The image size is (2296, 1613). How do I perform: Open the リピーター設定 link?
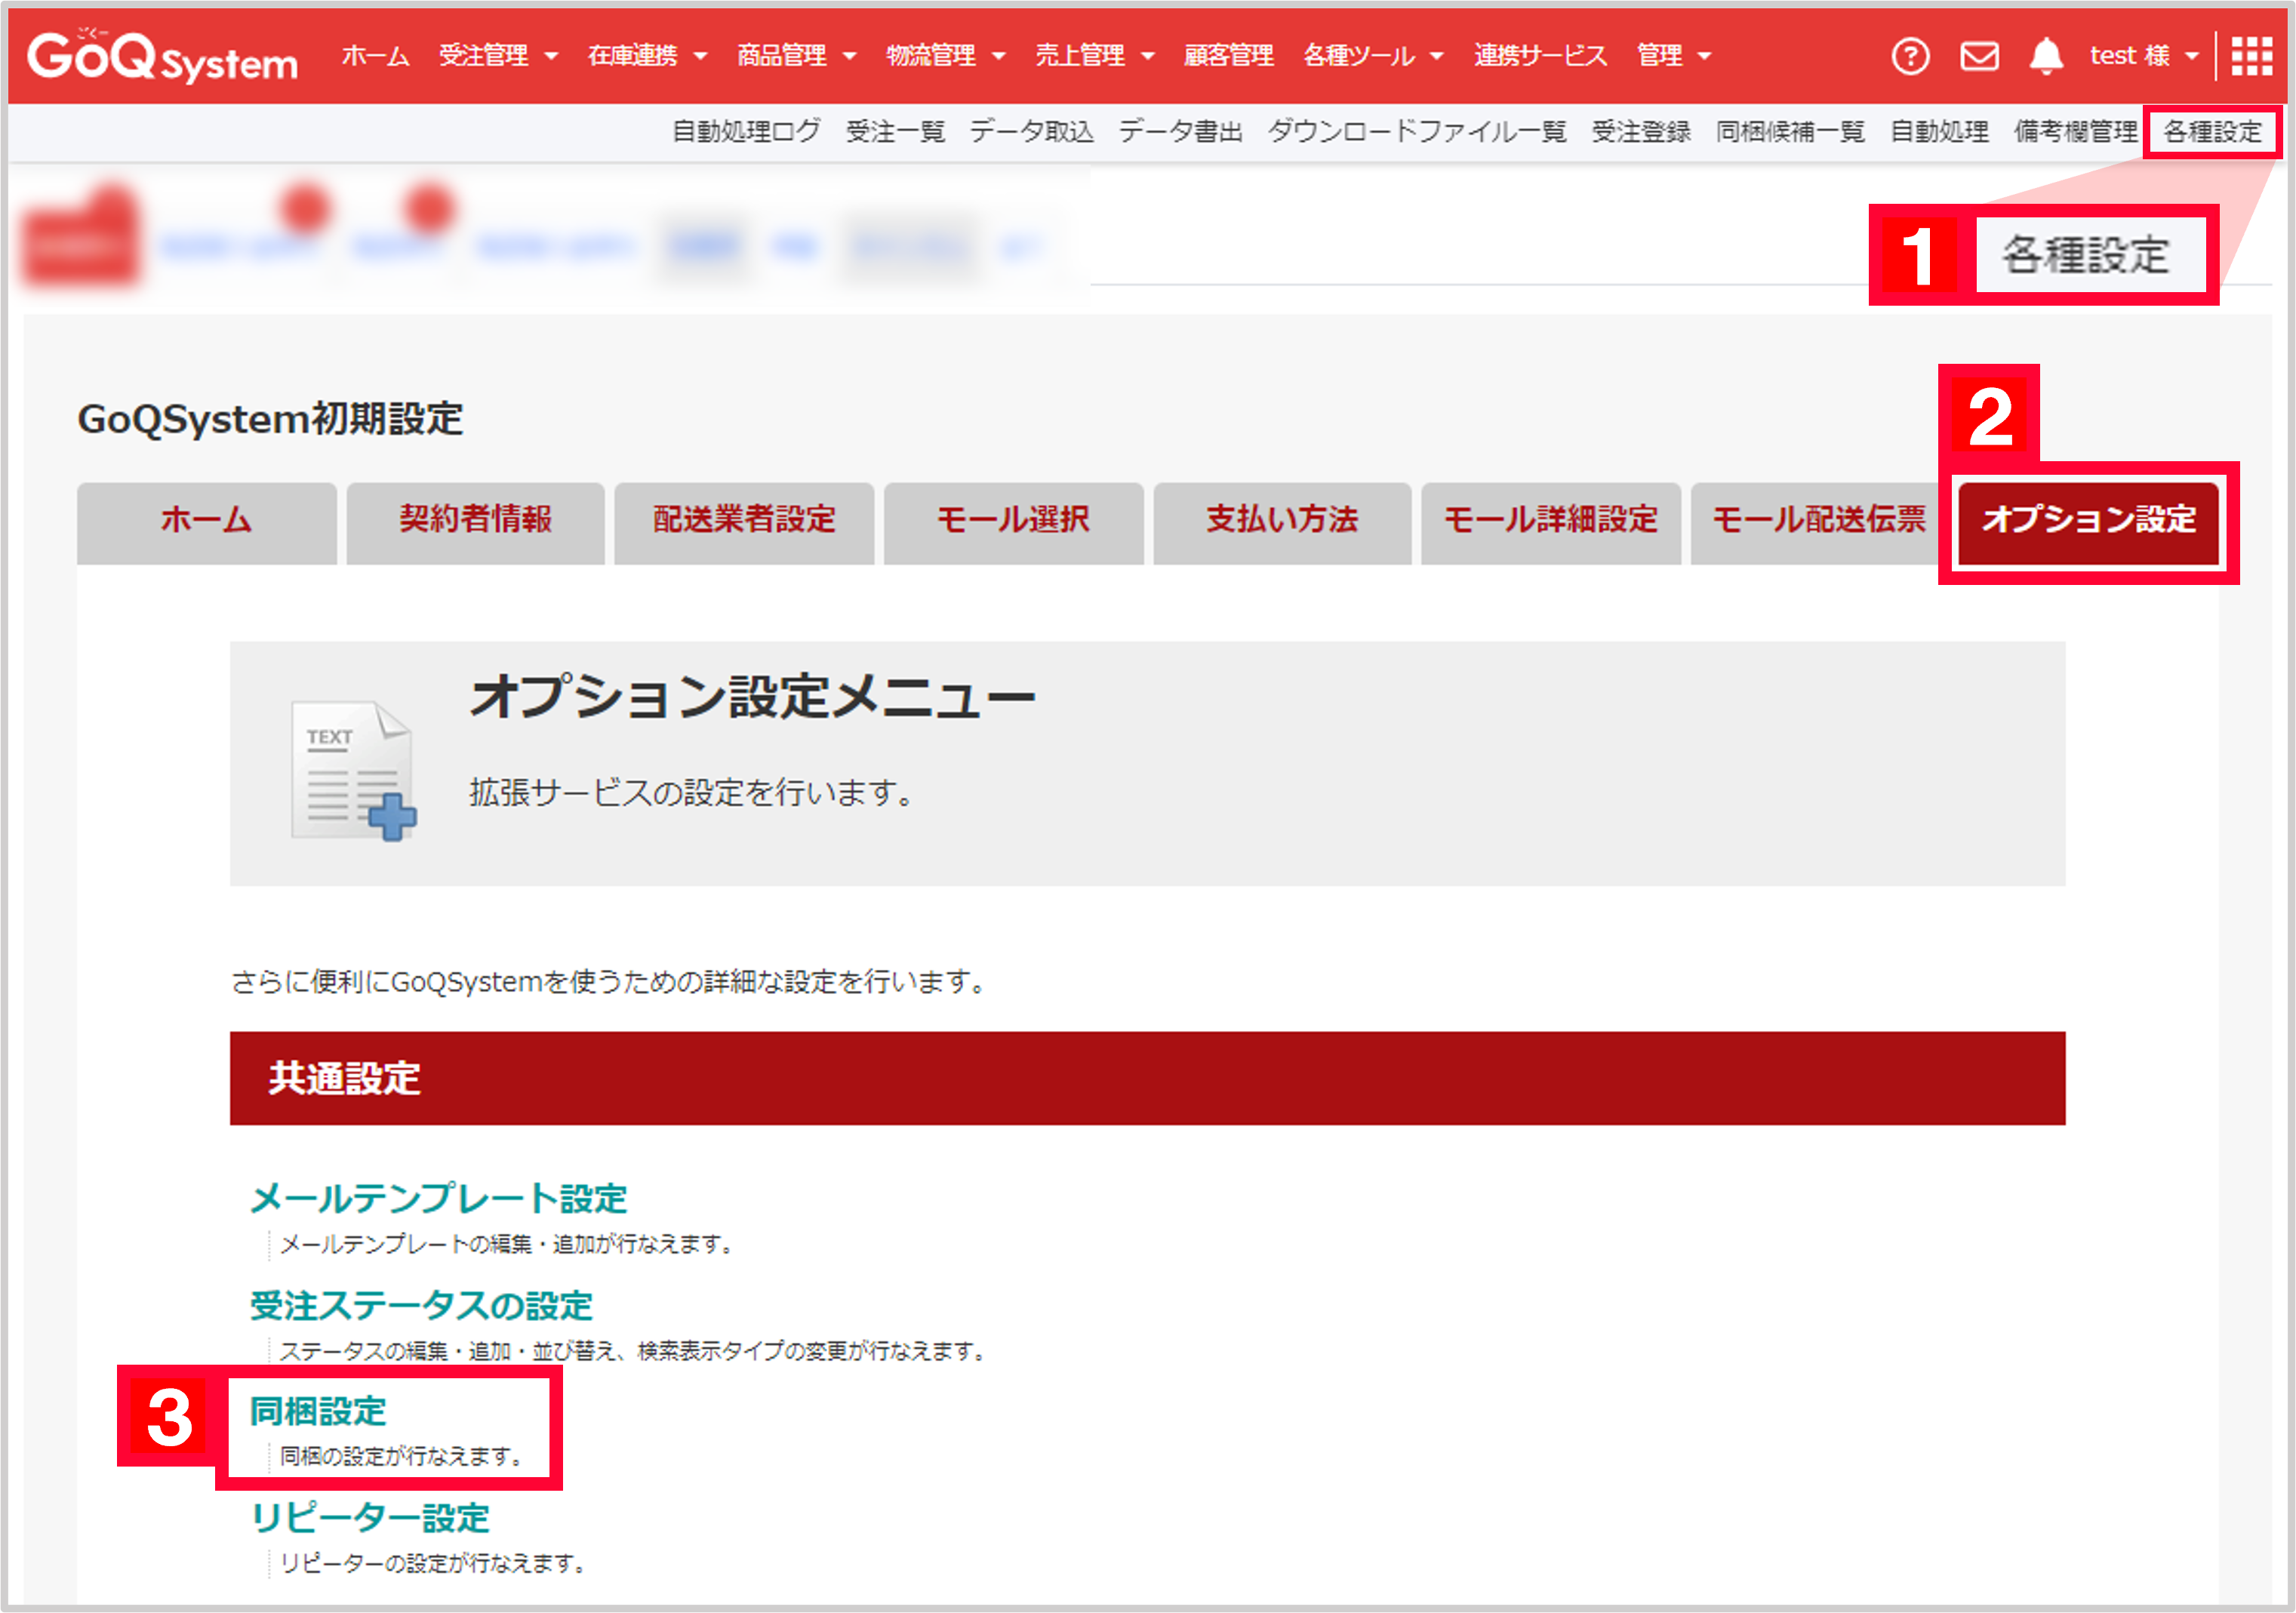click(370, 1517)
